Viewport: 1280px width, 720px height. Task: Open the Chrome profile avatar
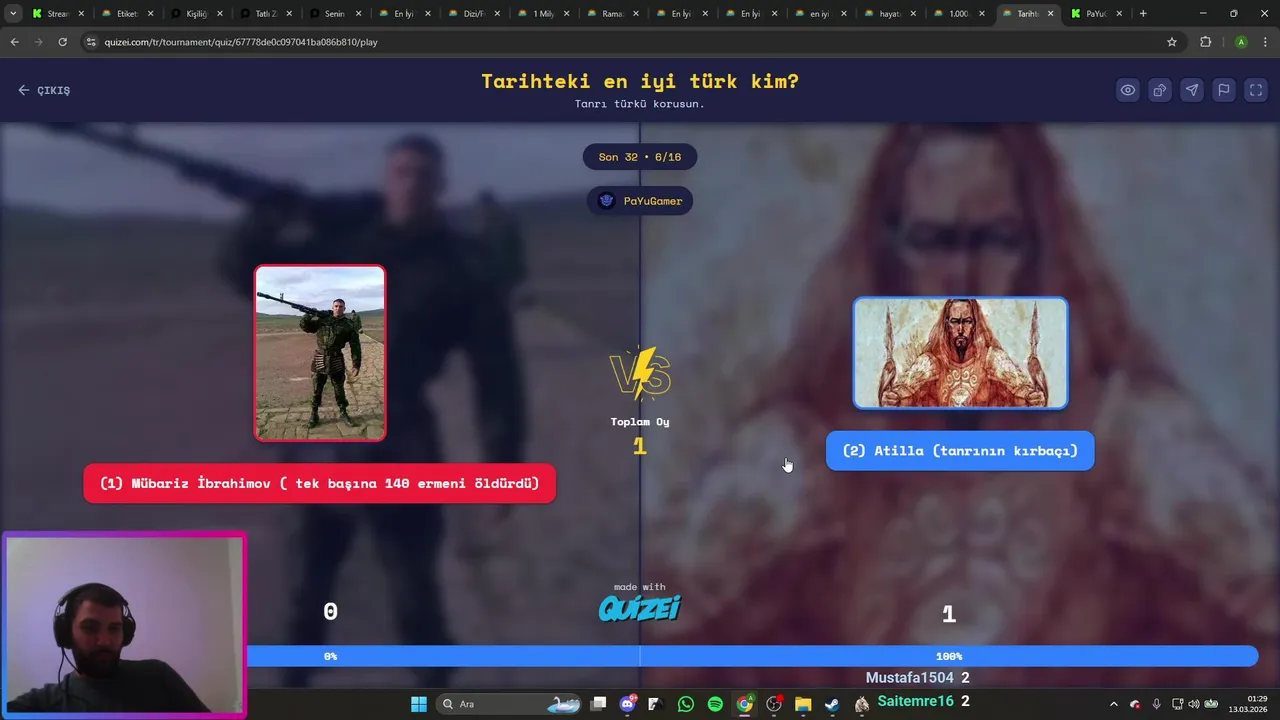point(1241,42)
